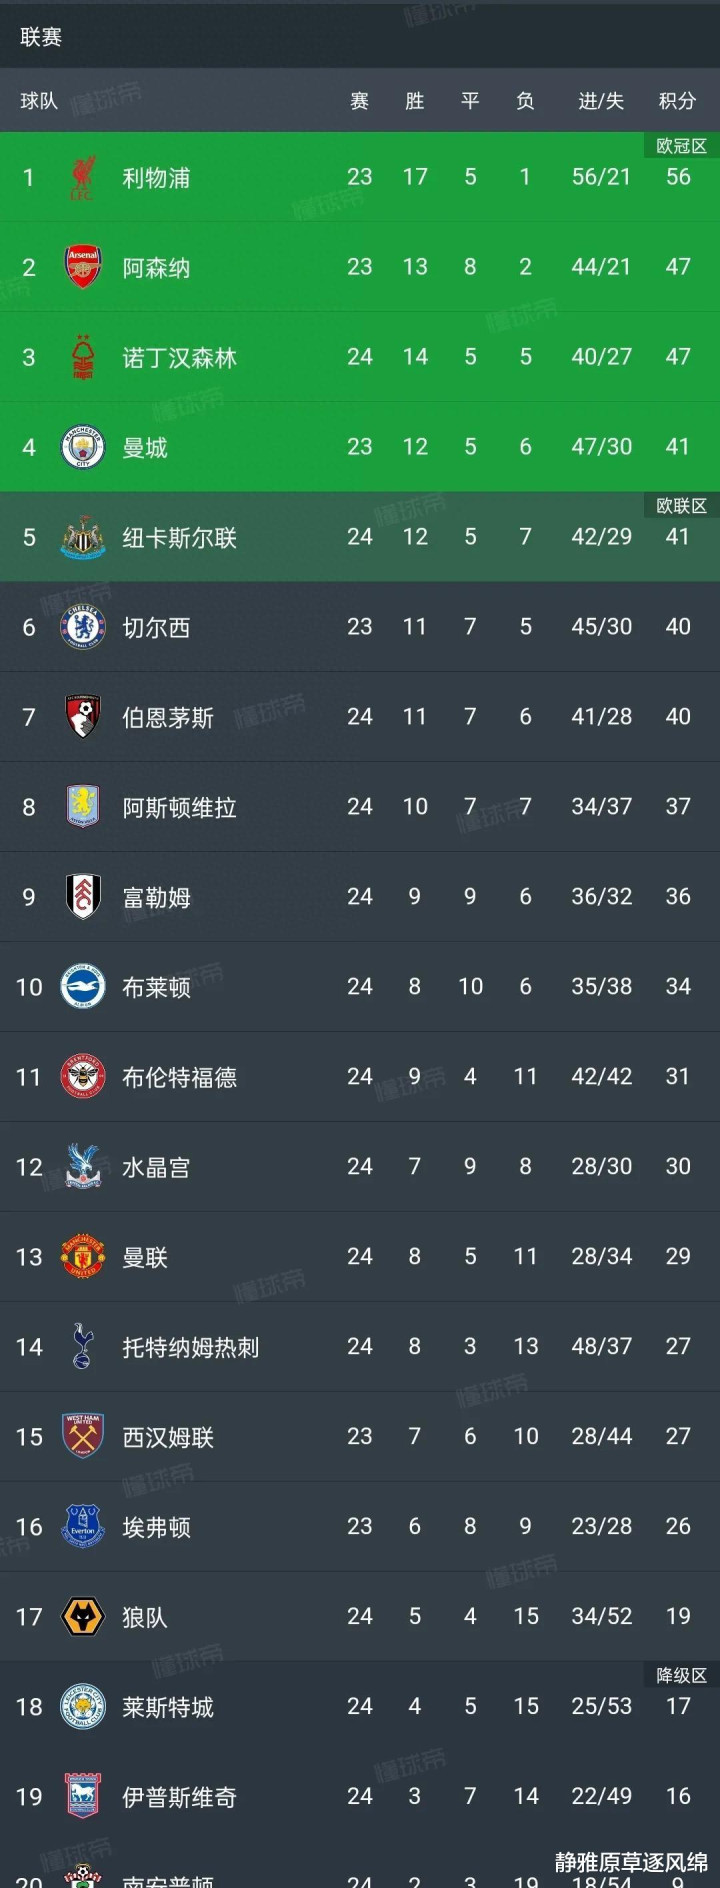Select the Wolves wolf-head crest

click(82, 1616)
